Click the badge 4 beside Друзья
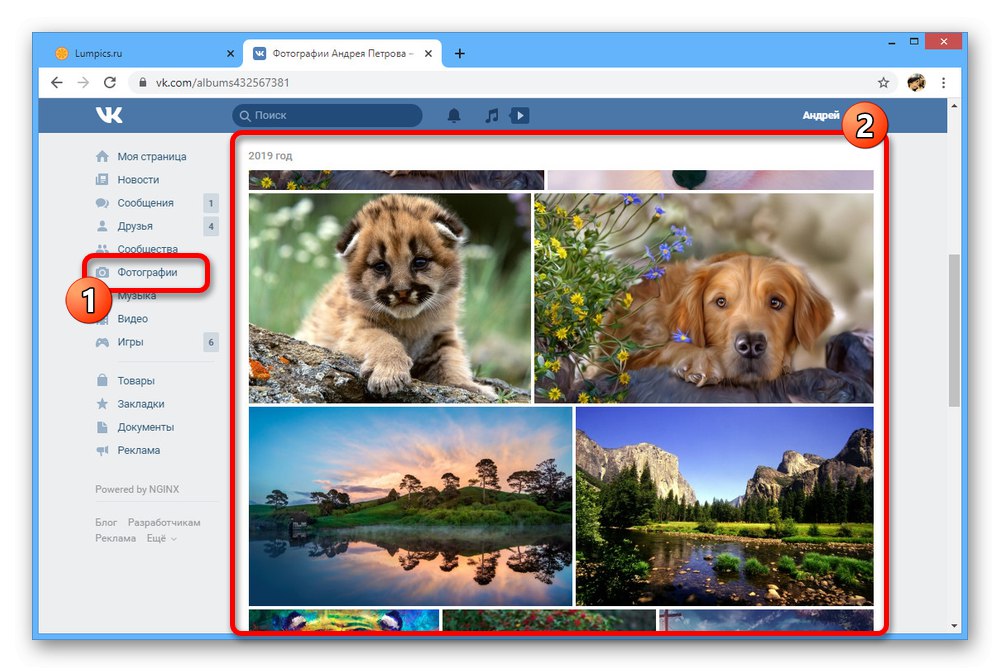The width and height of the screenshot is (1000, 672). pos(211,226)
